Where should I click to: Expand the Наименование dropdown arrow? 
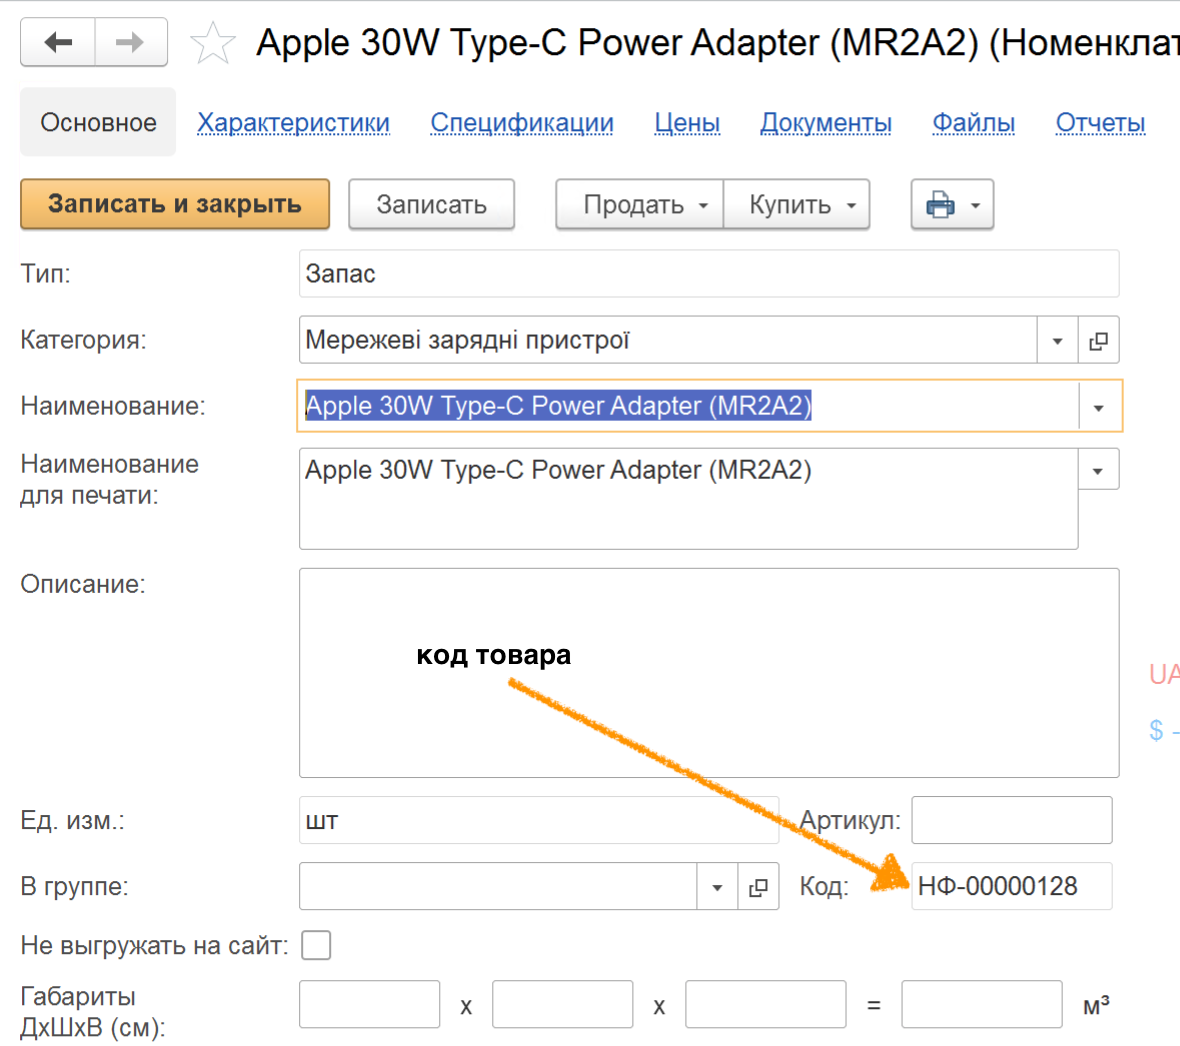tap(1099, 407)
